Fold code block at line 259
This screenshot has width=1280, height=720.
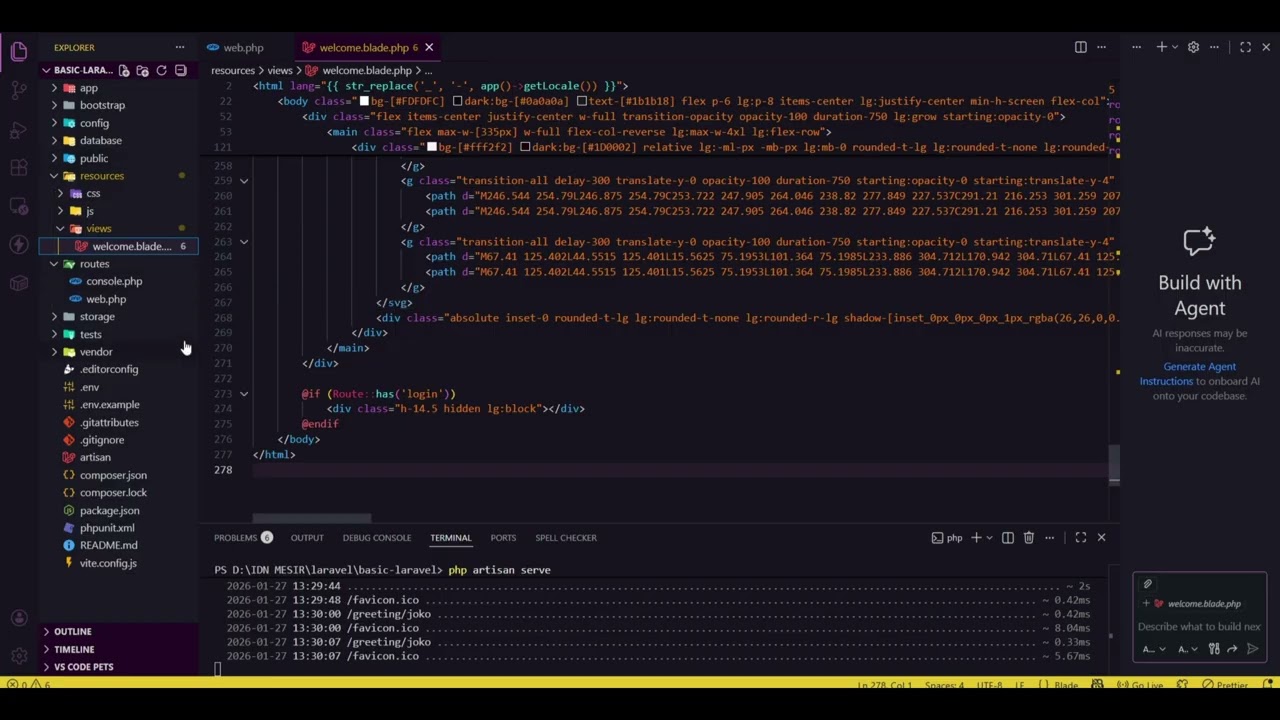click(244, 181)
